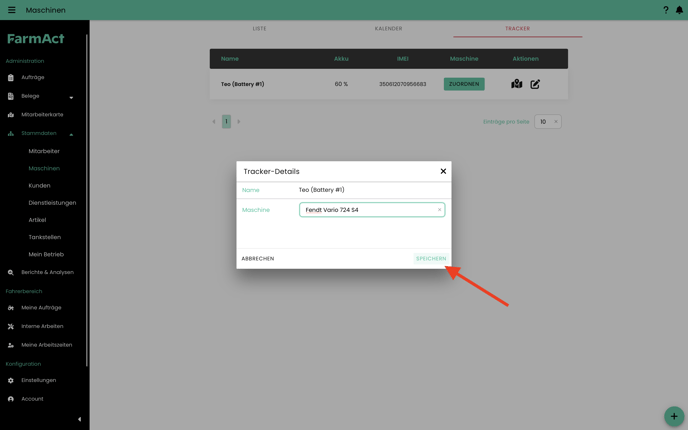Click the IMEI value 350612070956683
This screenshot has width=688, height=430.
(x=403, y=84)
